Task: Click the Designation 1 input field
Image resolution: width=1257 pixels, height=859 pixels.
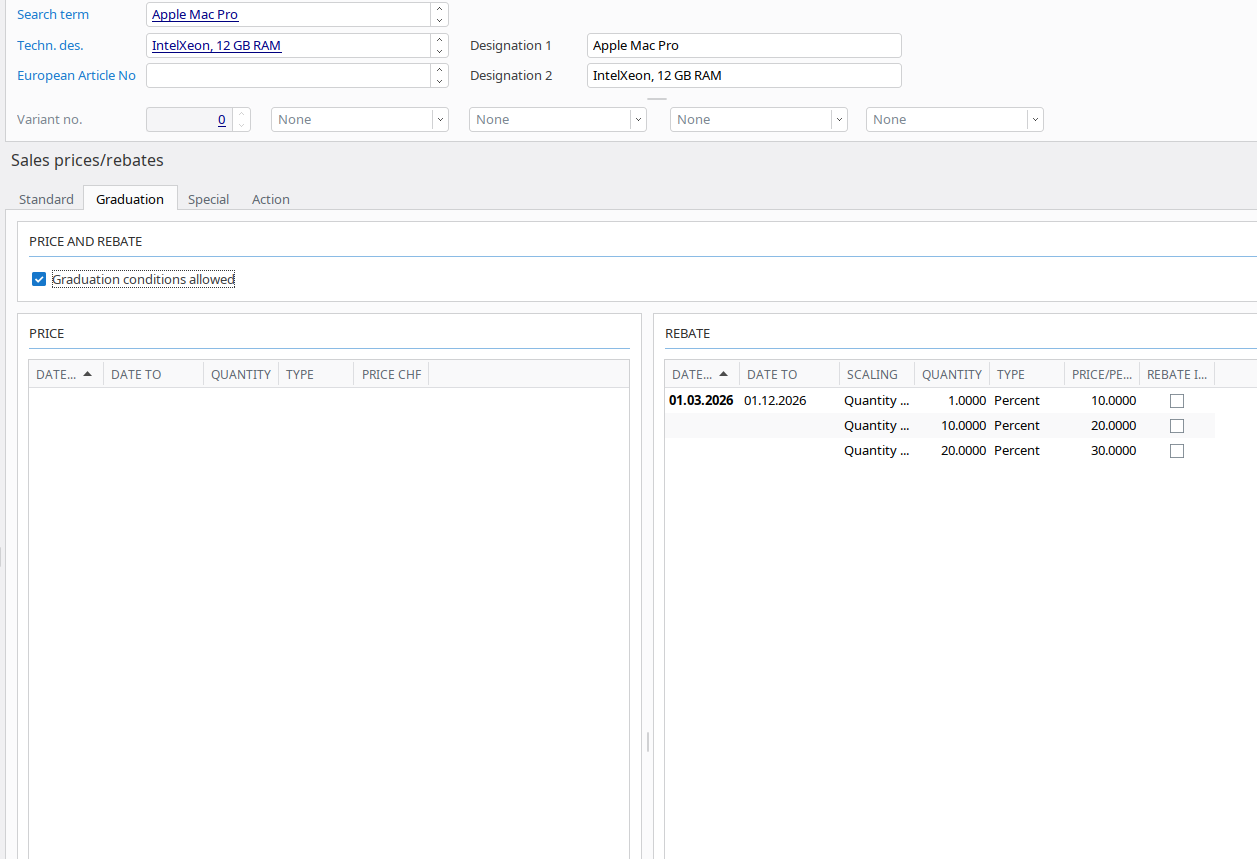Action: [743, 46]
